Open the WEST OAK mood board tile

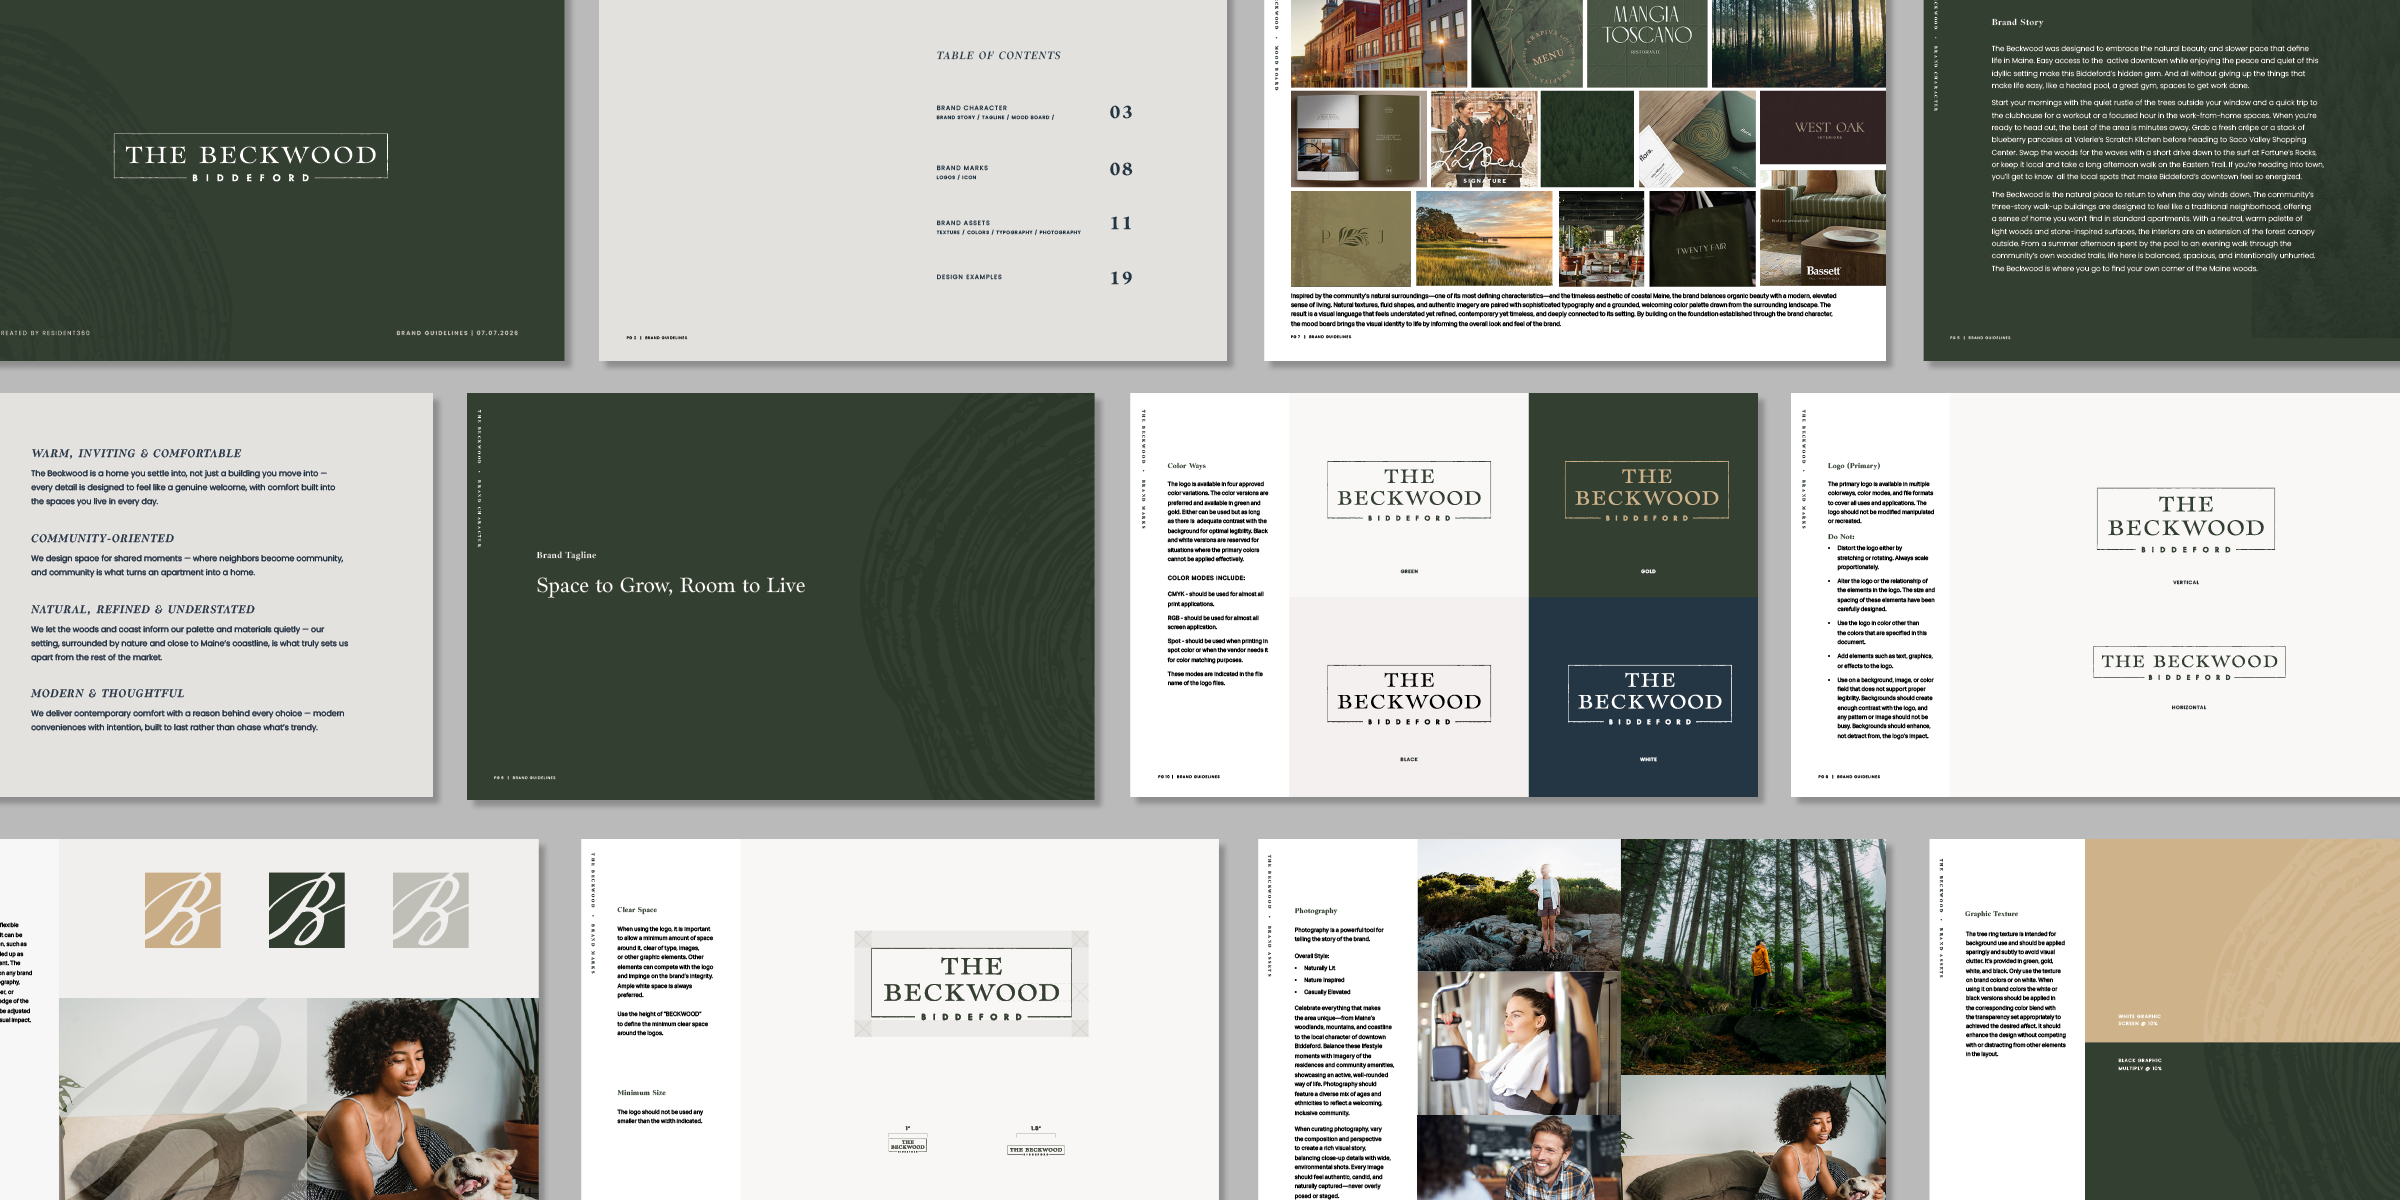(x=1822, y=127)
